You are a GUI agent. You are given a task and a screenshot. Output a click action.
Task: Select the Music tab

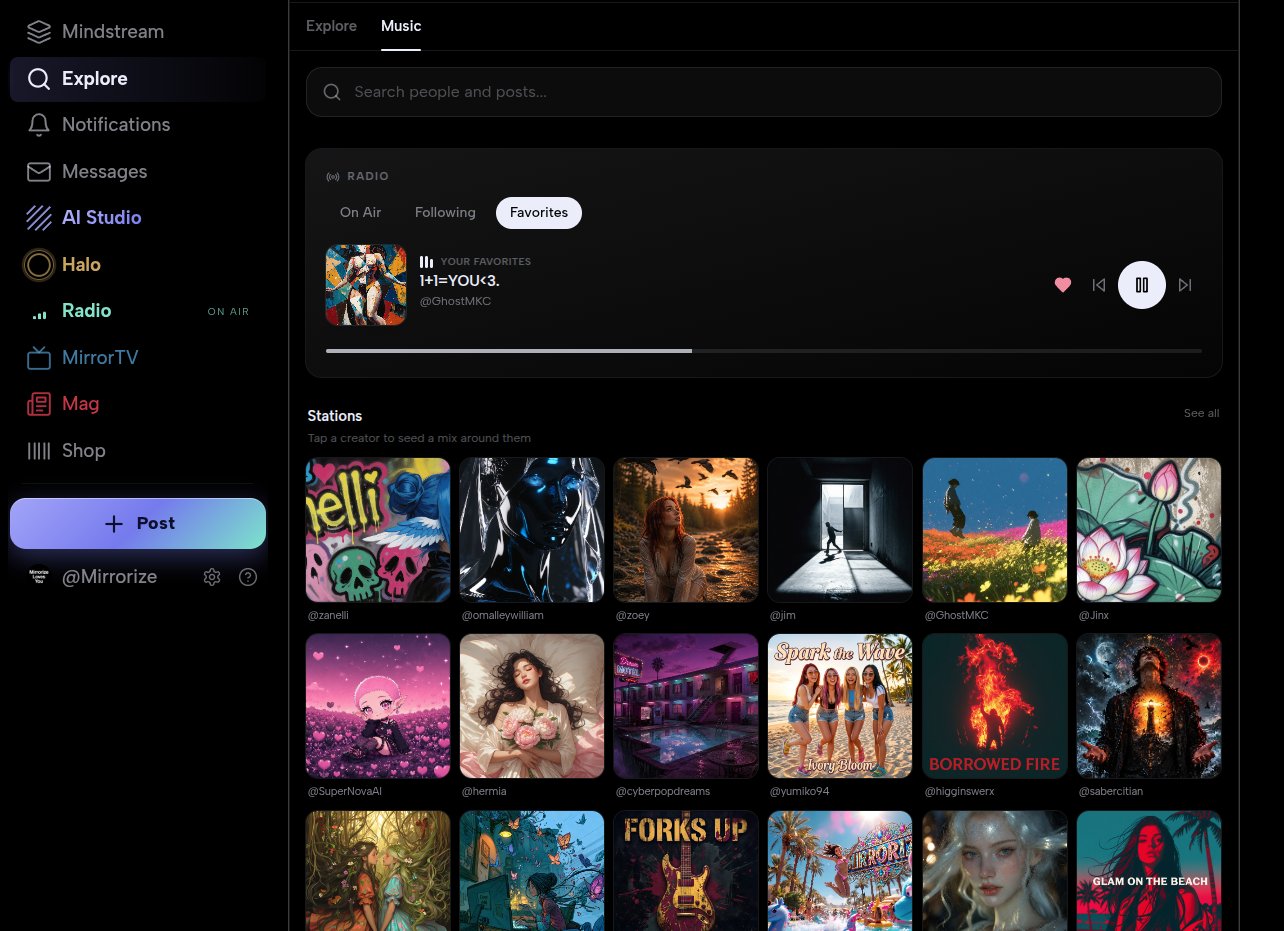click(401, 26)
